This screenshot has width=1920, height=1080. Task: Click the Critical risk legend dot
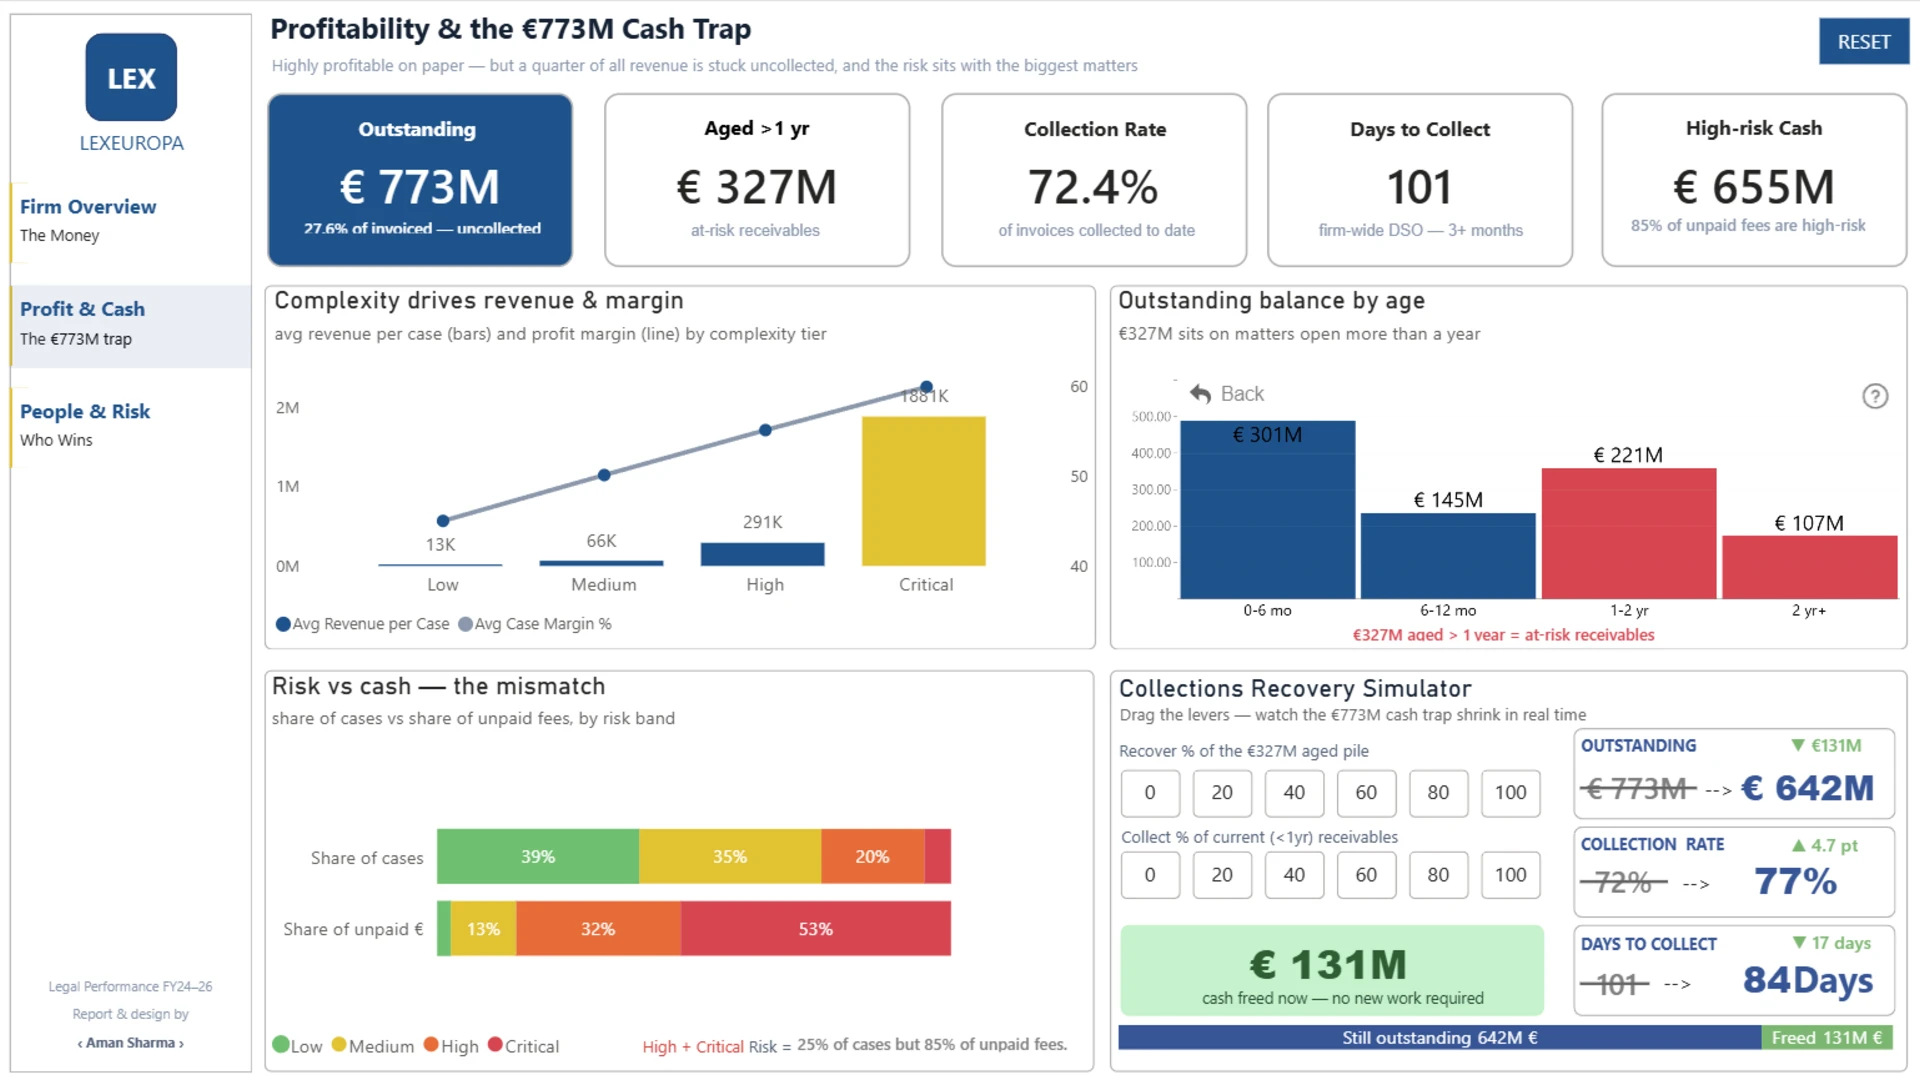click(495, 1045)
